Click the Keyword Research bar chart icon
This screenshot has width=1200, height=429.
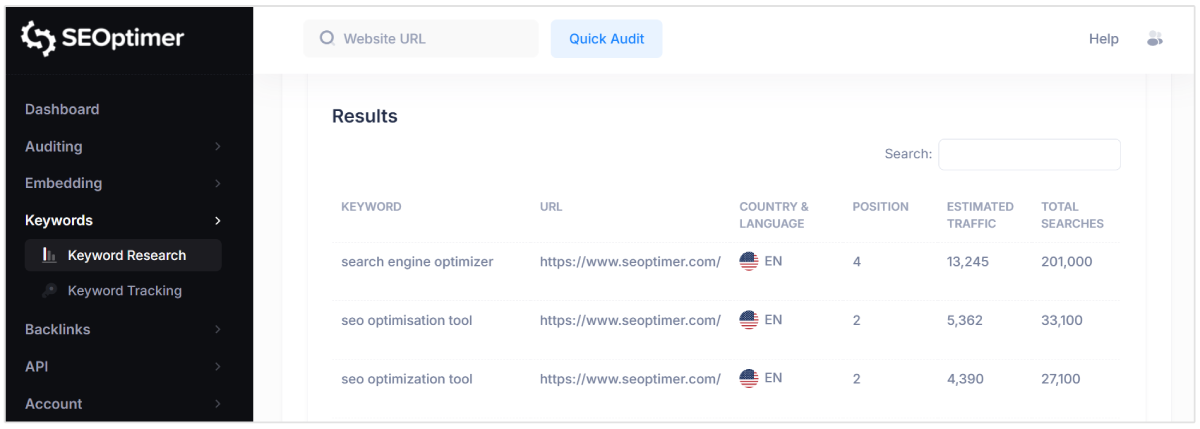[x=49, y=255]
